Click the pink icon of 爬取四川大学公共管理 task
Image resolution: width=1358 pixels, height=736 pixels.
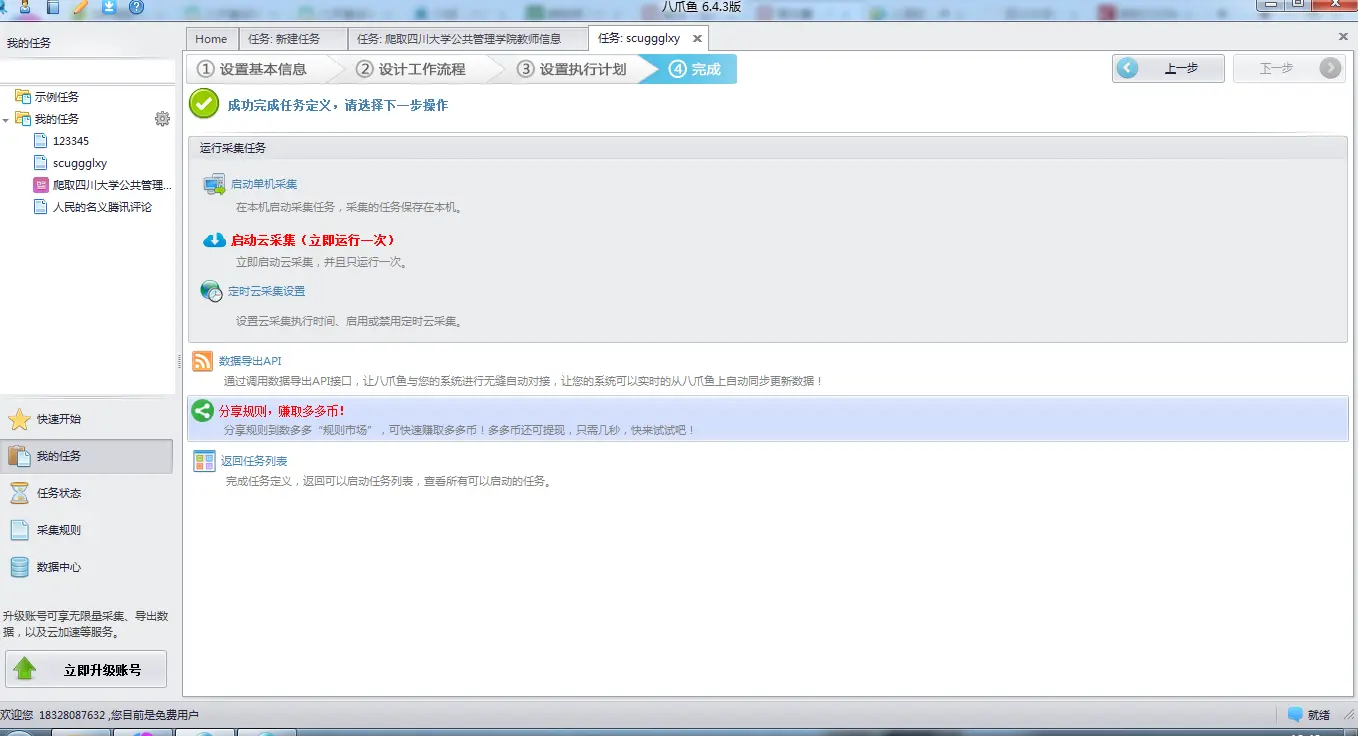pos(41,185)
